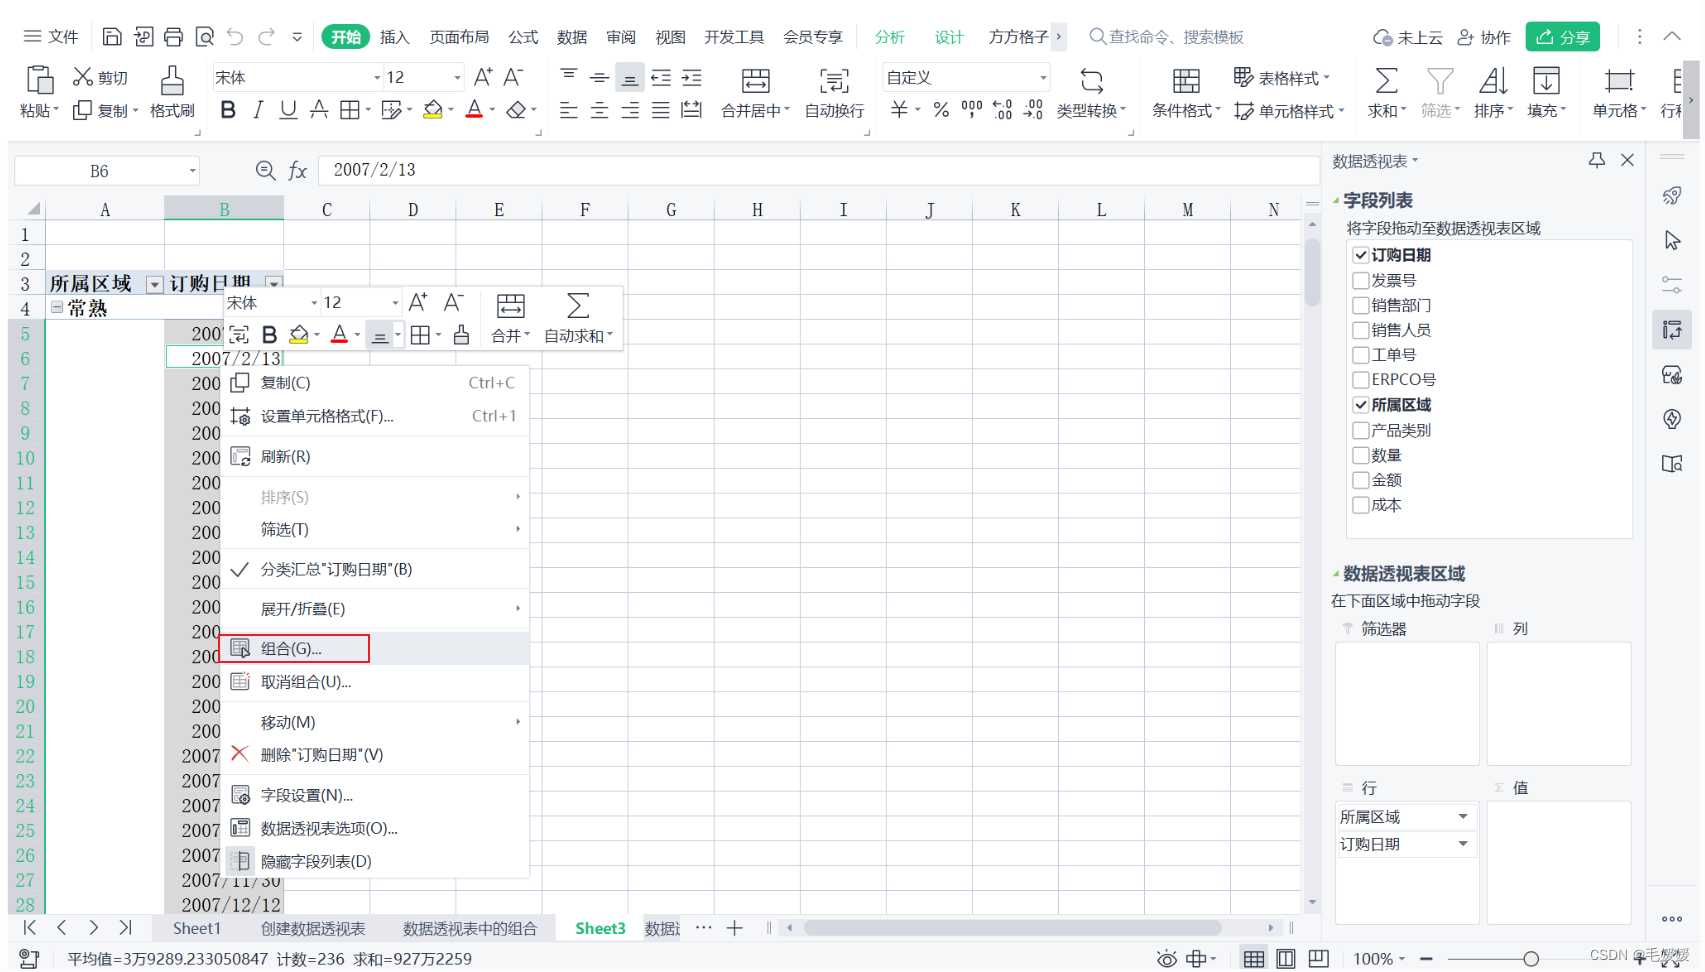Click the Format Painter icon

pyautogui.click(x=172, y=80)
